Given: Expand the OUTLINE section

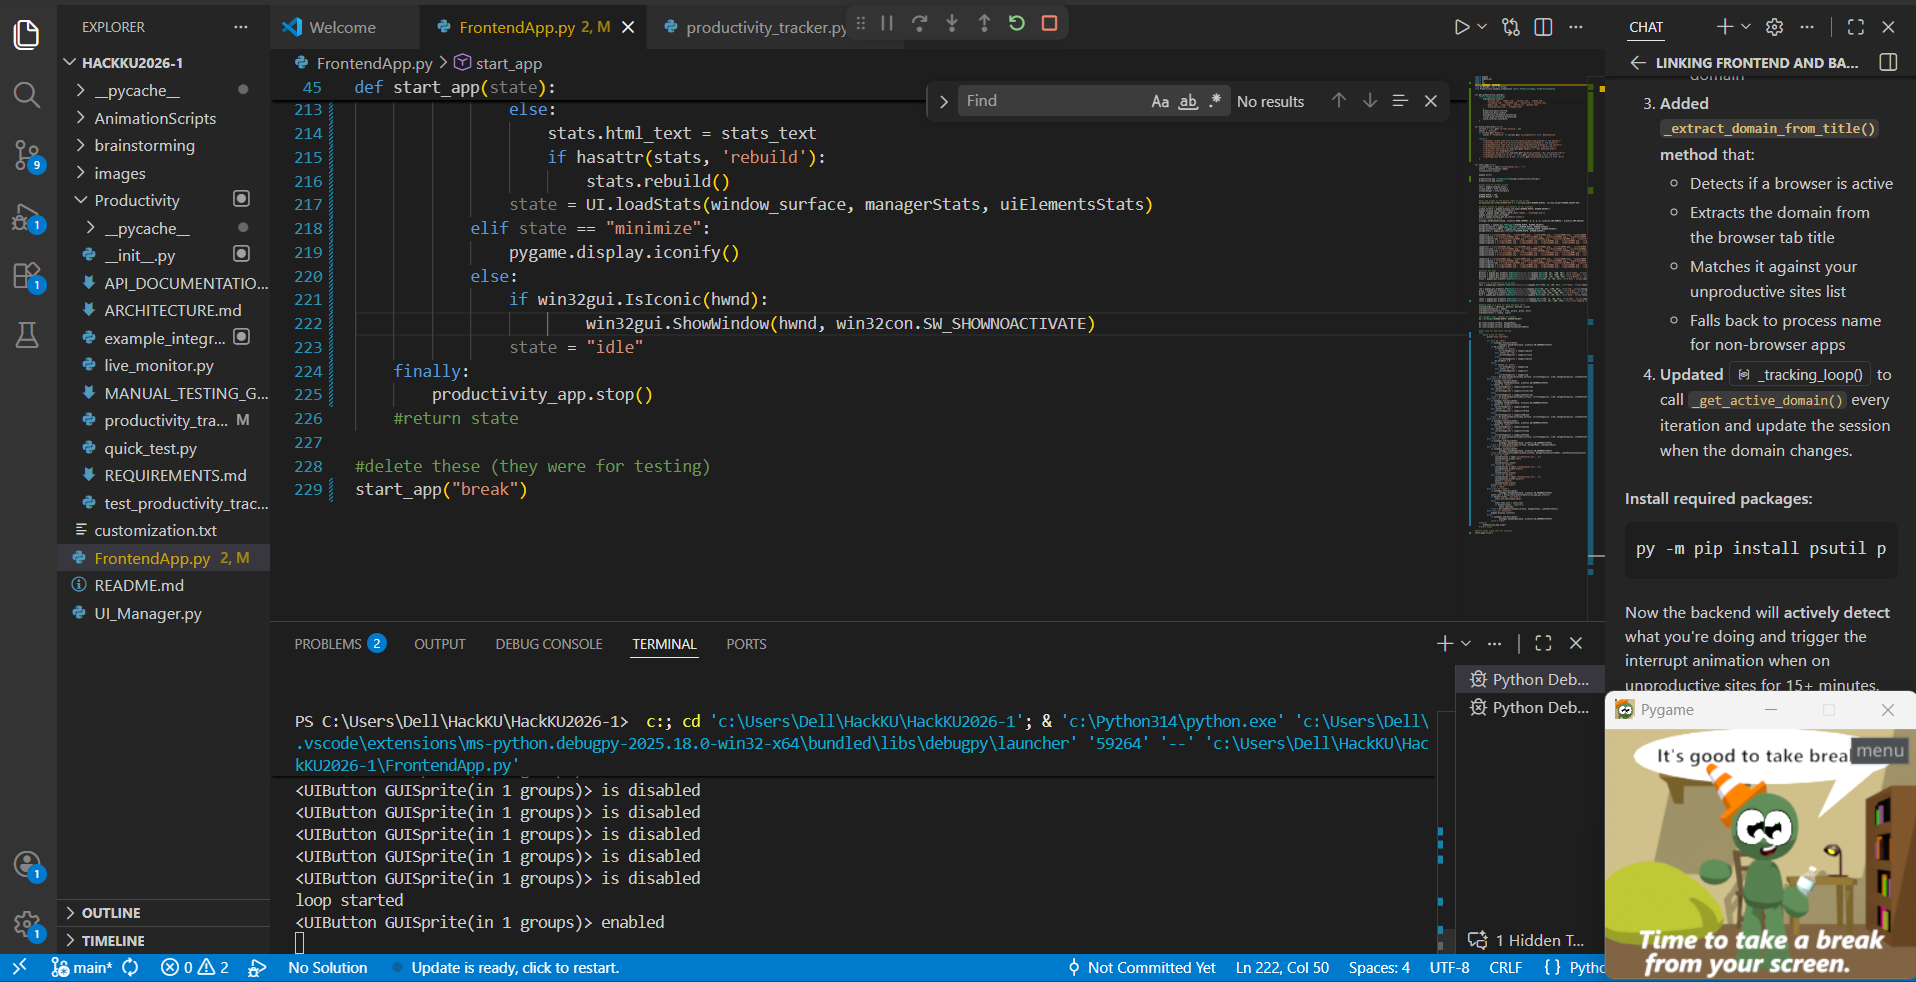Looking at the screenshot, I should point(111,913).
